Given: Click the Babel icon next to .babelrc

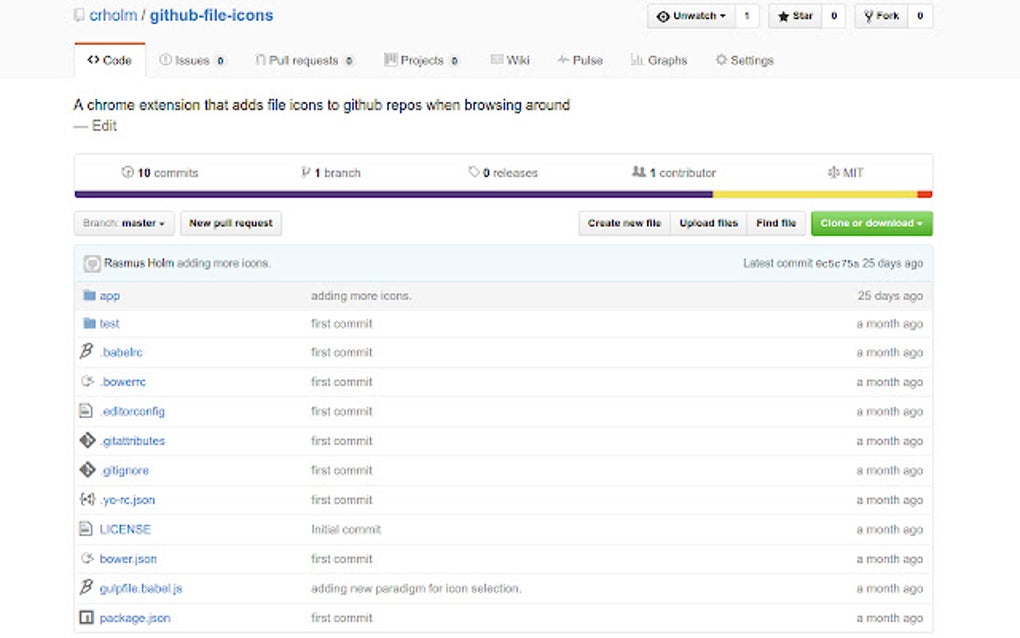Looking at the screenshot, I should tap(85, 351).
